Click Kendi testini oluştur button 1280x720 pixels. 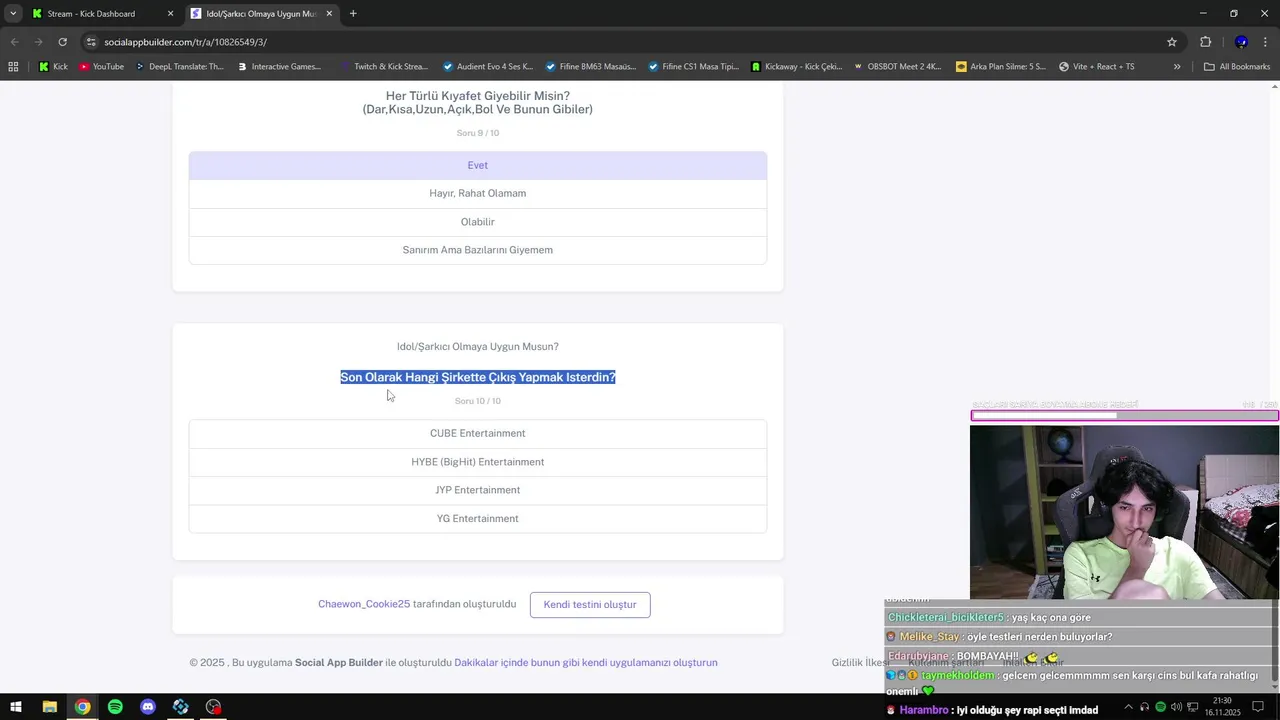coord(590,604)
